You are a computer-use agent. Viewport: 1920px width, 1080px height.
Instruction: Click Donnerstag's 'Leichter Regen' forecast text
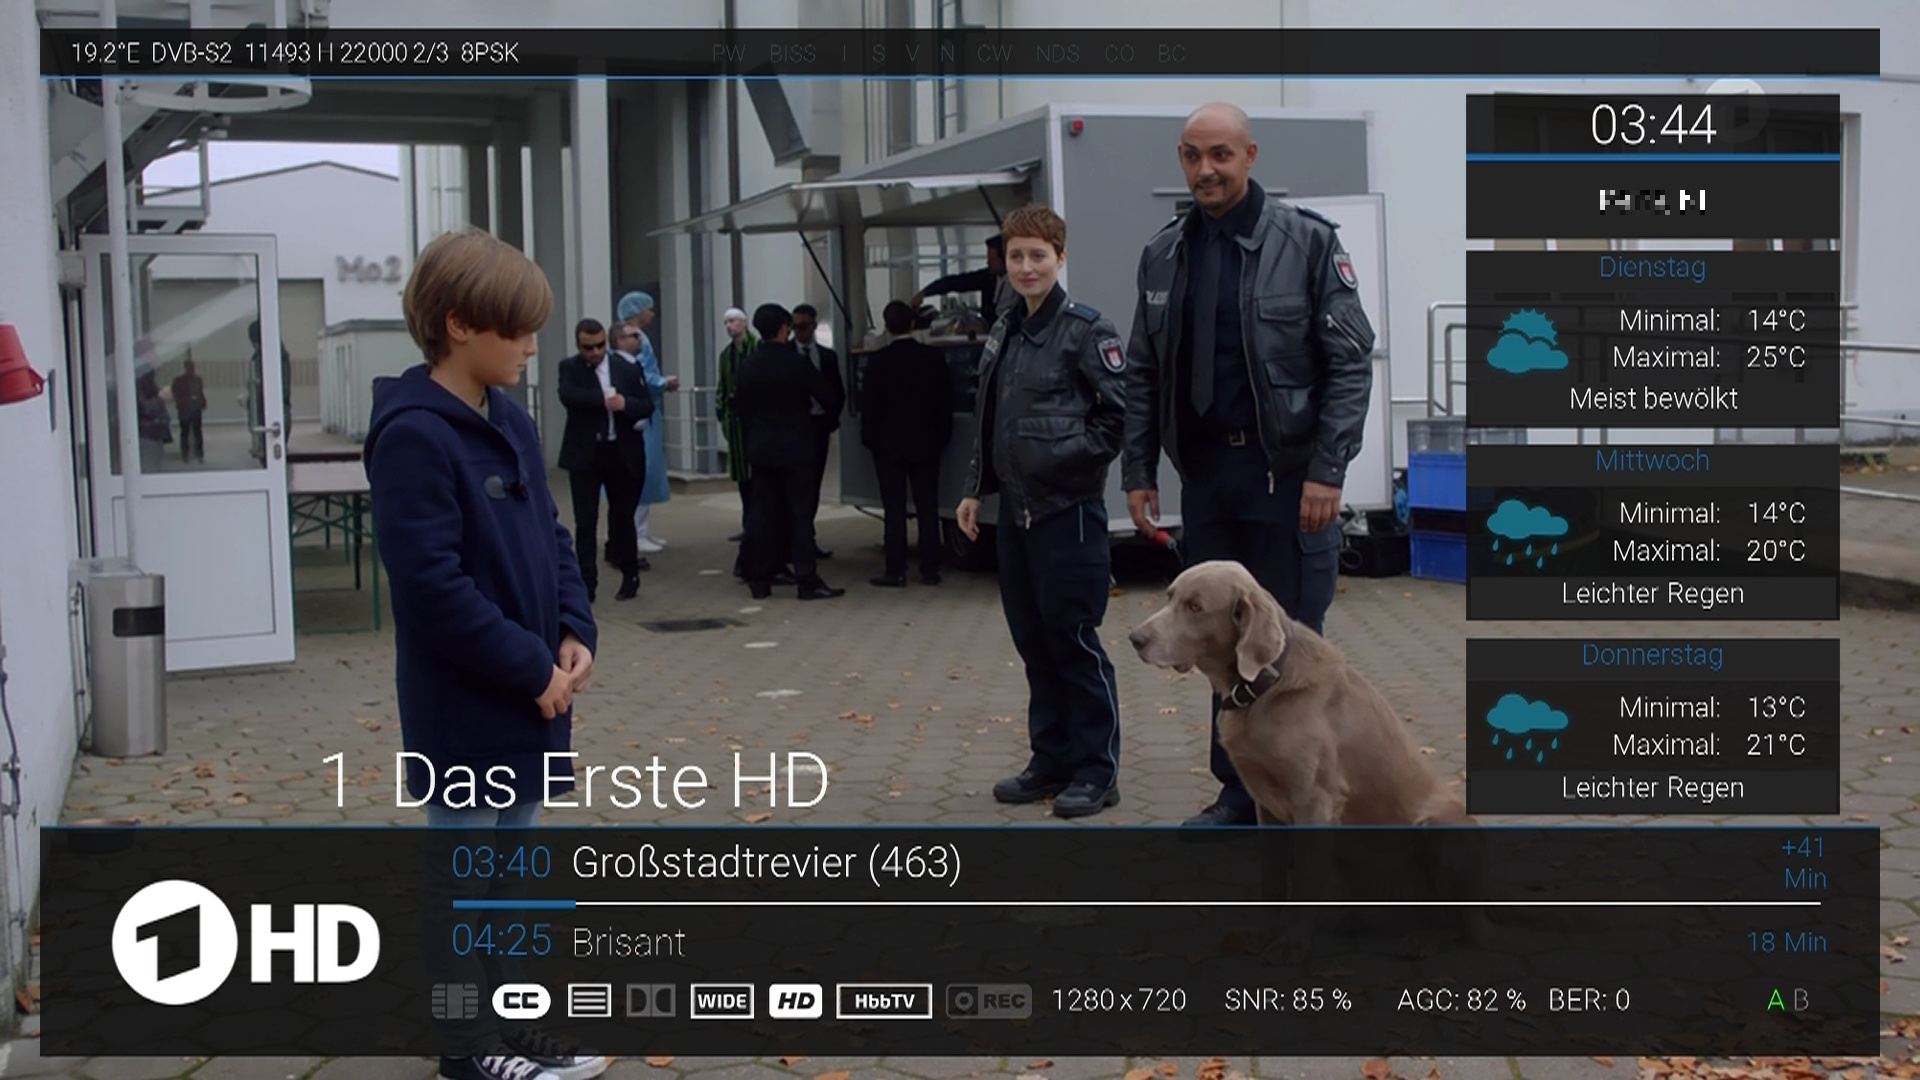click(1653, 788)
